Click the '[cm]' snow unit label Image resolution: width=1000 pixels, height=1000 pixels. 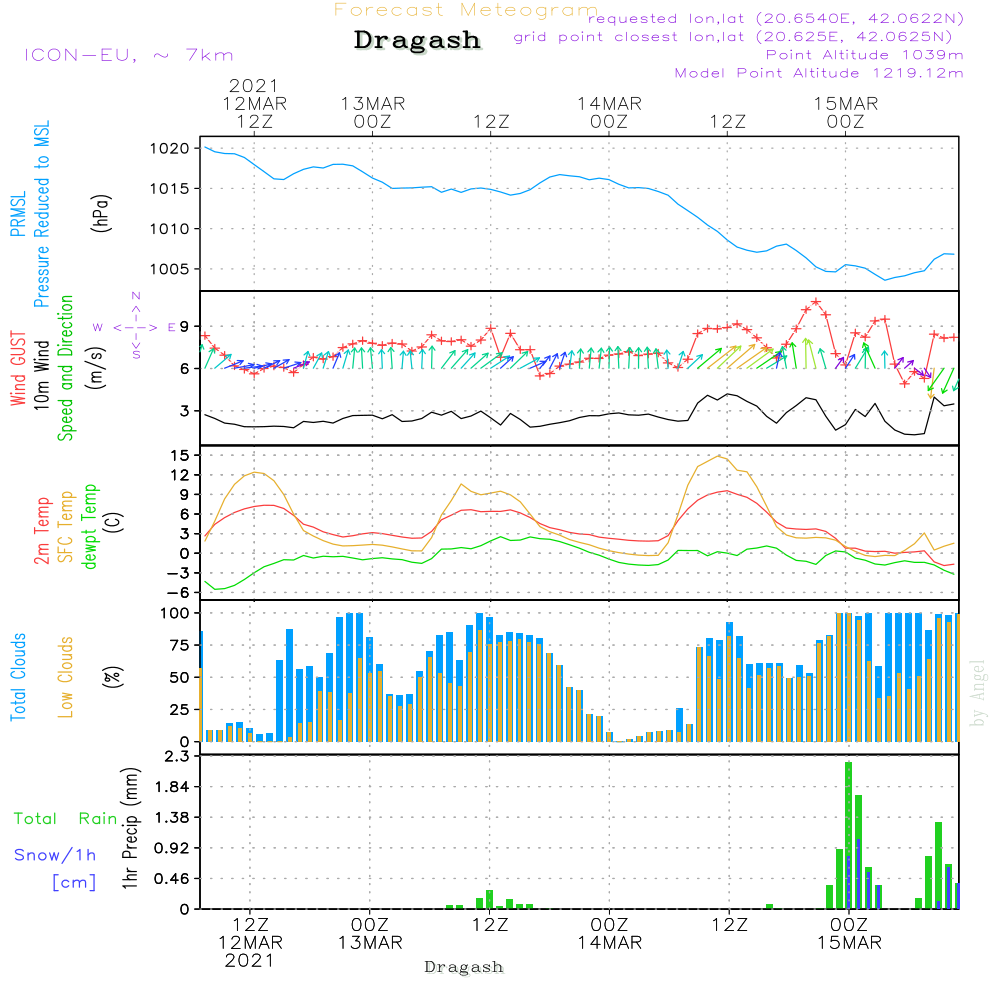click(74, 883)
